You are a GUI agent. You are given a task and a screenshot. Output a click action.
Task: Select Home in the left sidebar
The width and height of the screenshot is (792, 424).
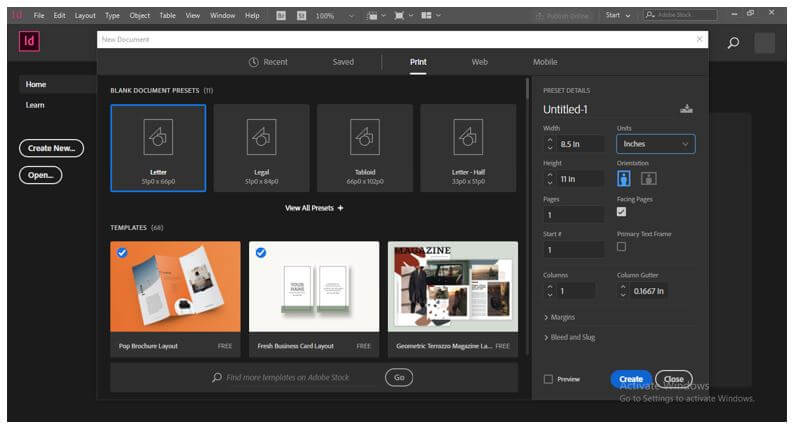(36, 84)
